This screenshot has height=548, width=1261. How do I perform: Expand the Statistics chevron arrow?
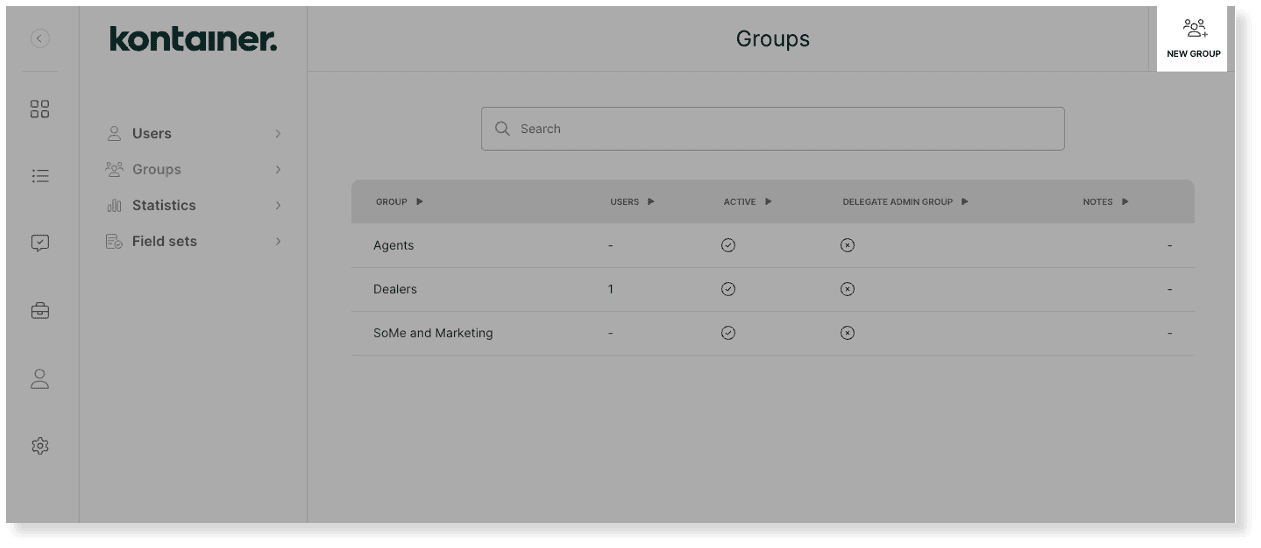coord(278,205)
